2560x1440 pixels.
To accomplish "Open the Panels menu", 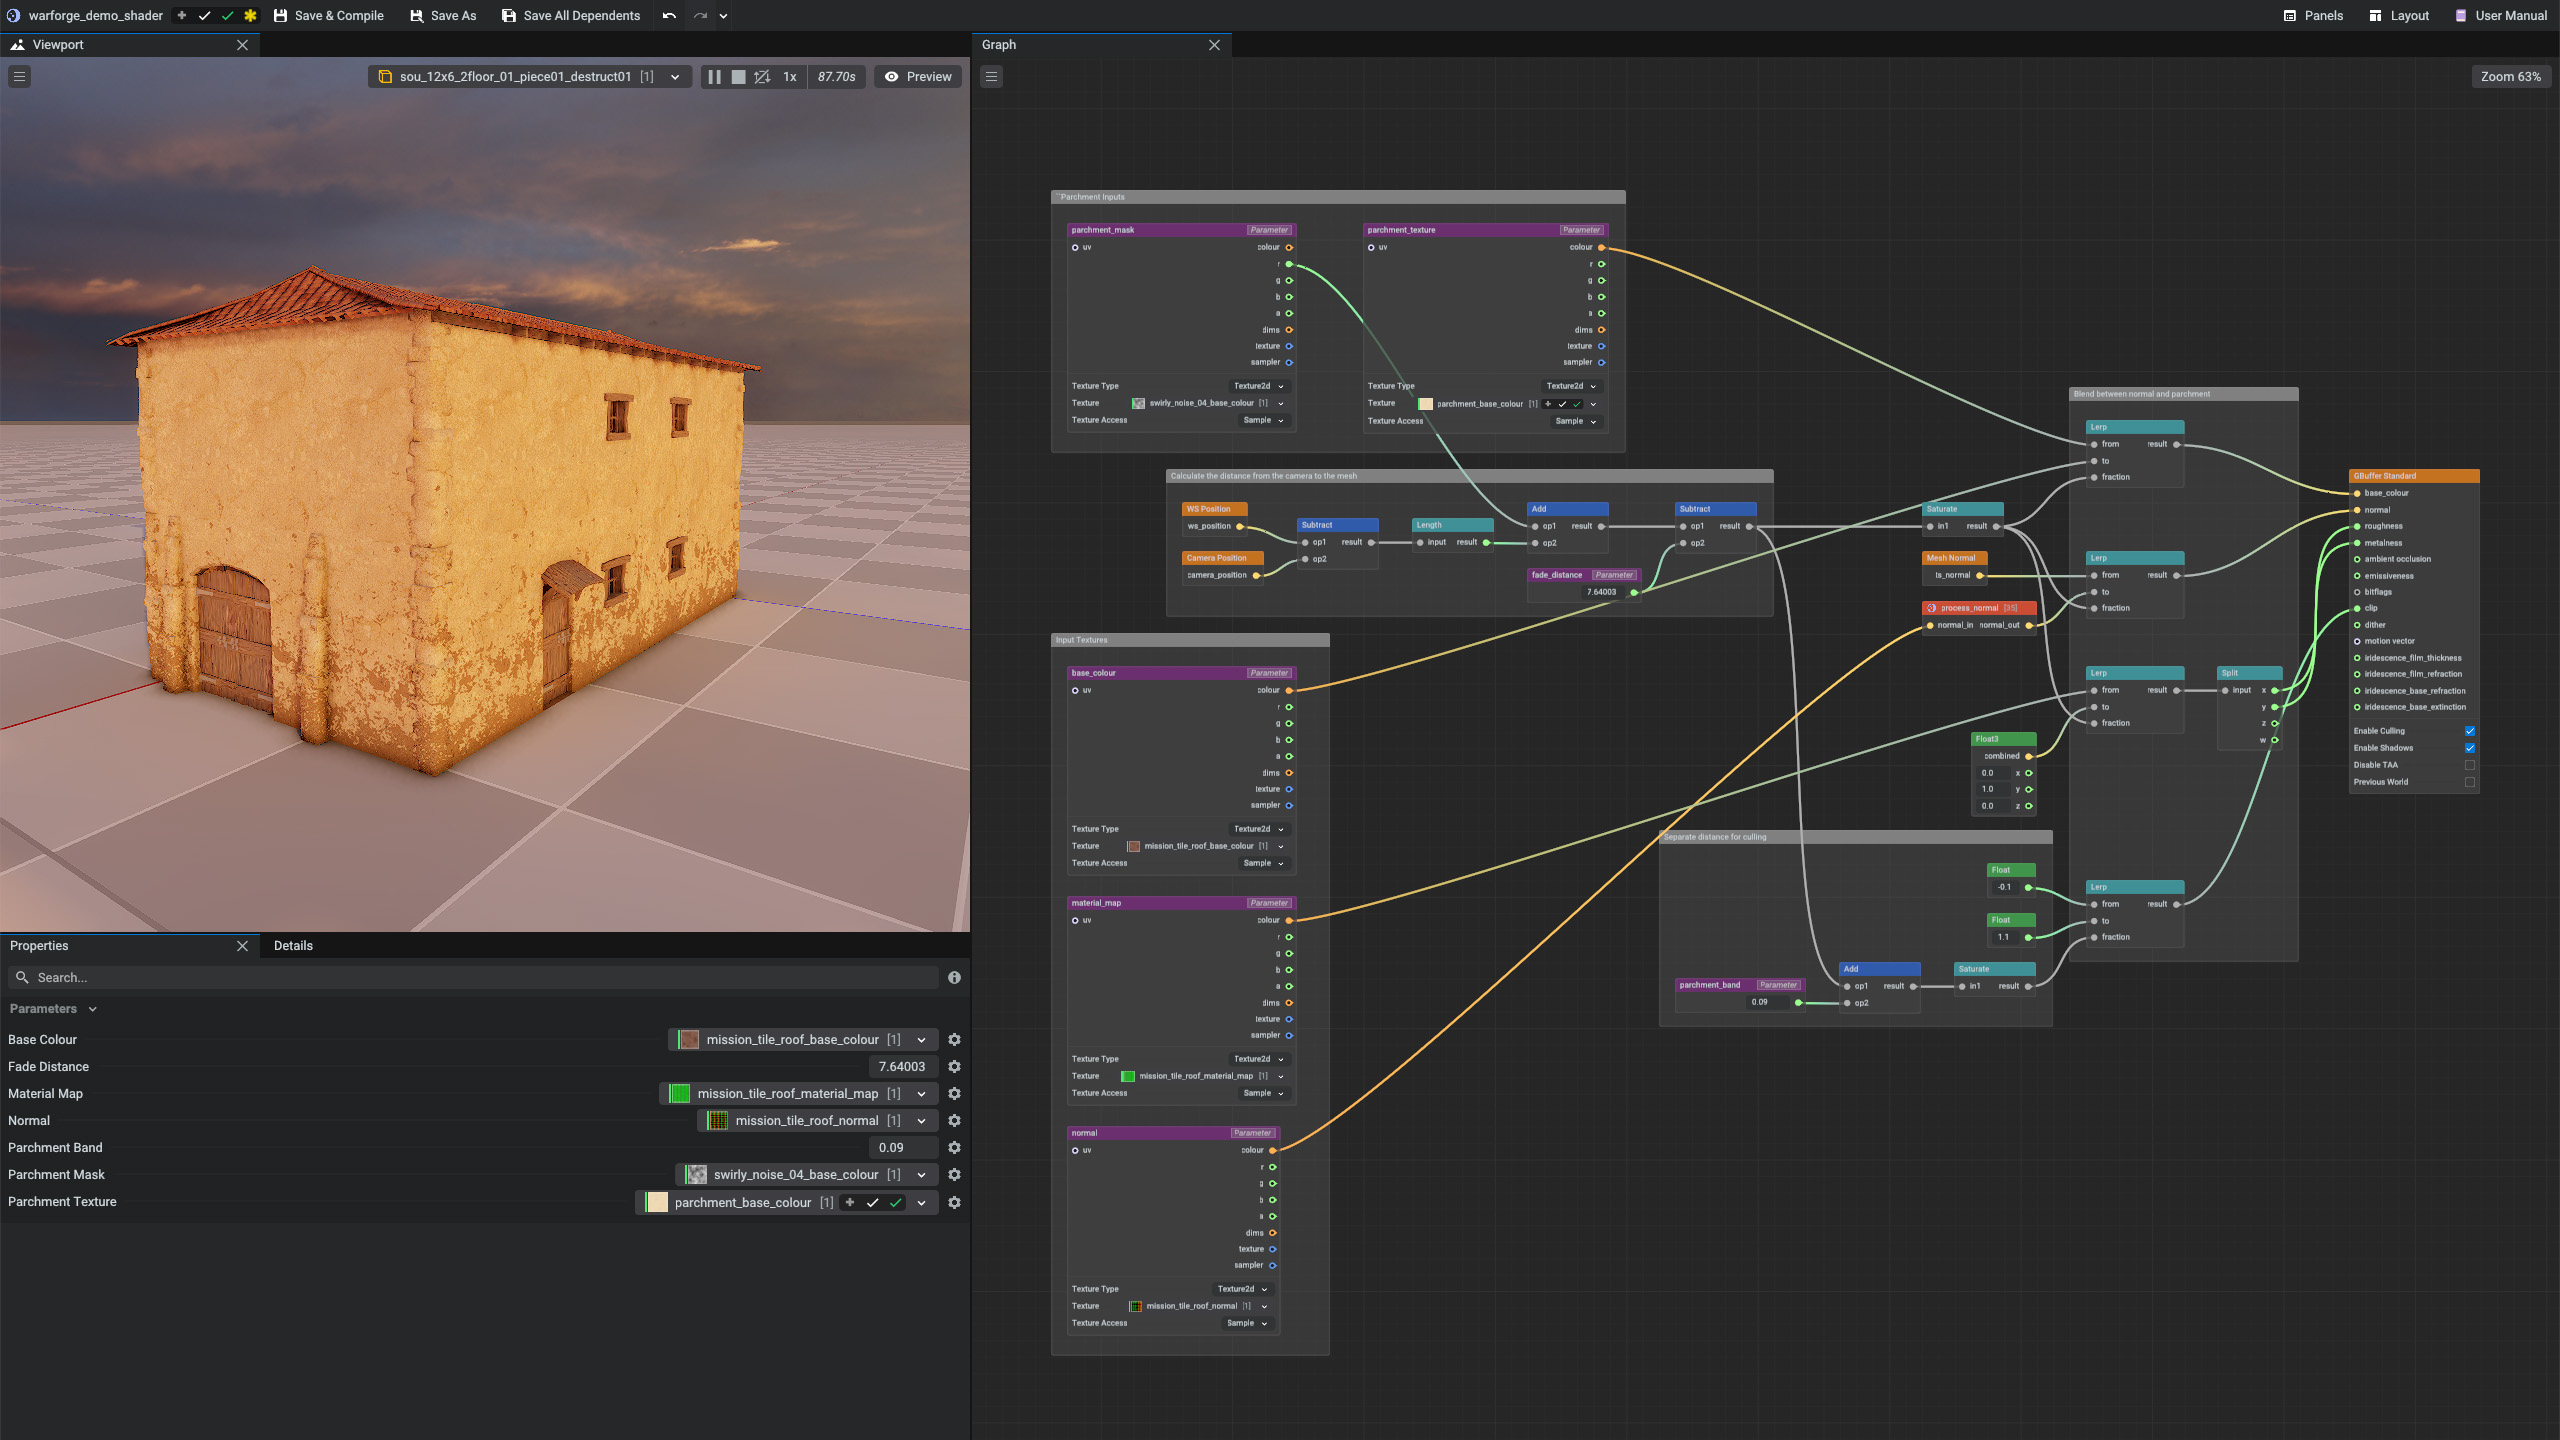I will click(x=2313, y=16).
